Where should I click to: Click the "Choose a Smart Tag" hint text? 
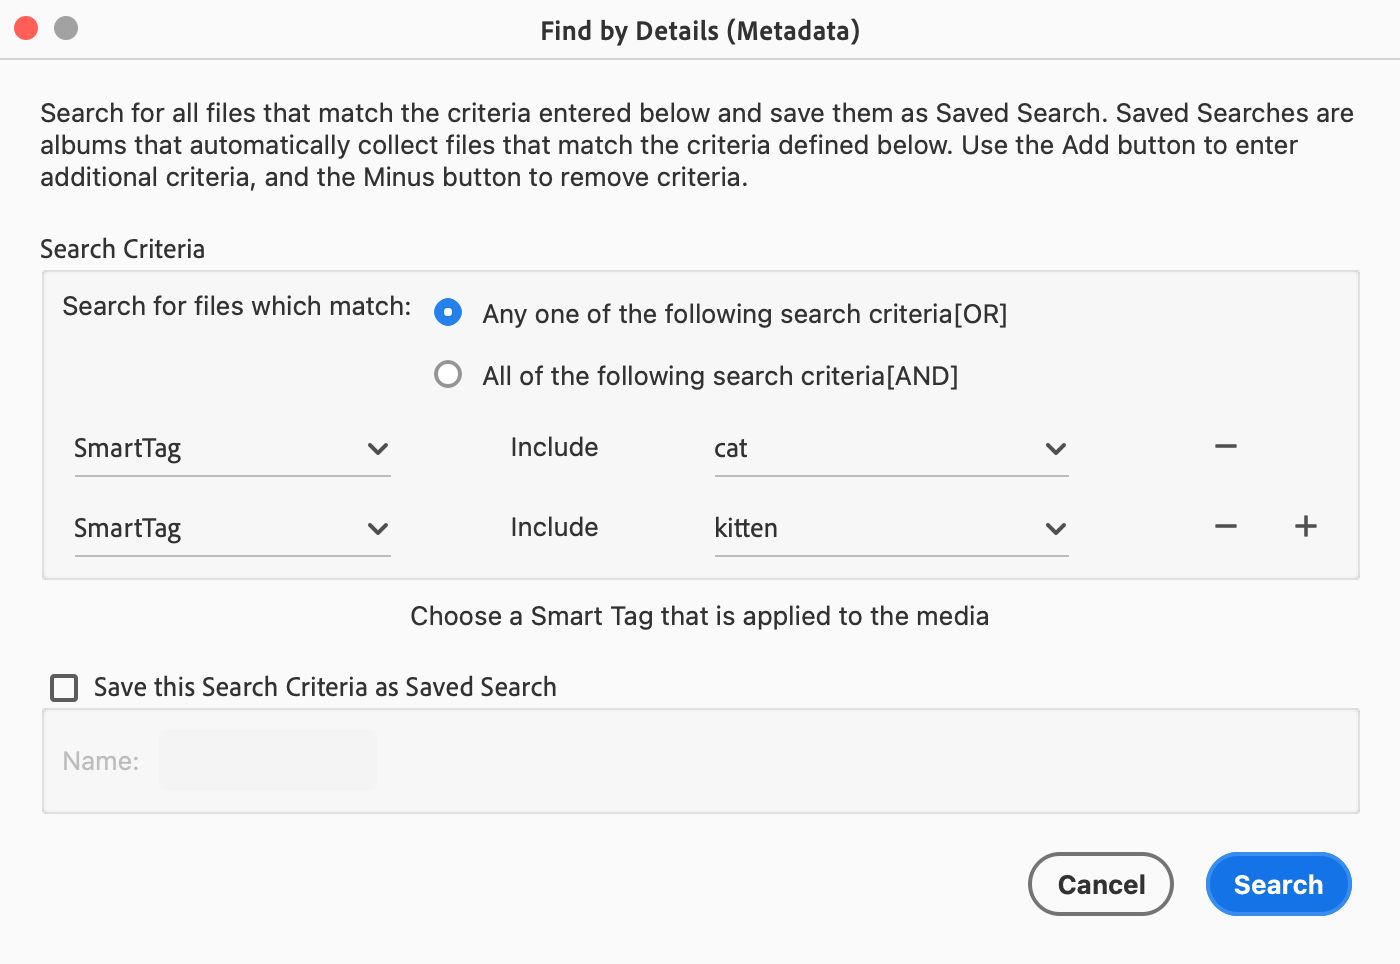[699, 616]
